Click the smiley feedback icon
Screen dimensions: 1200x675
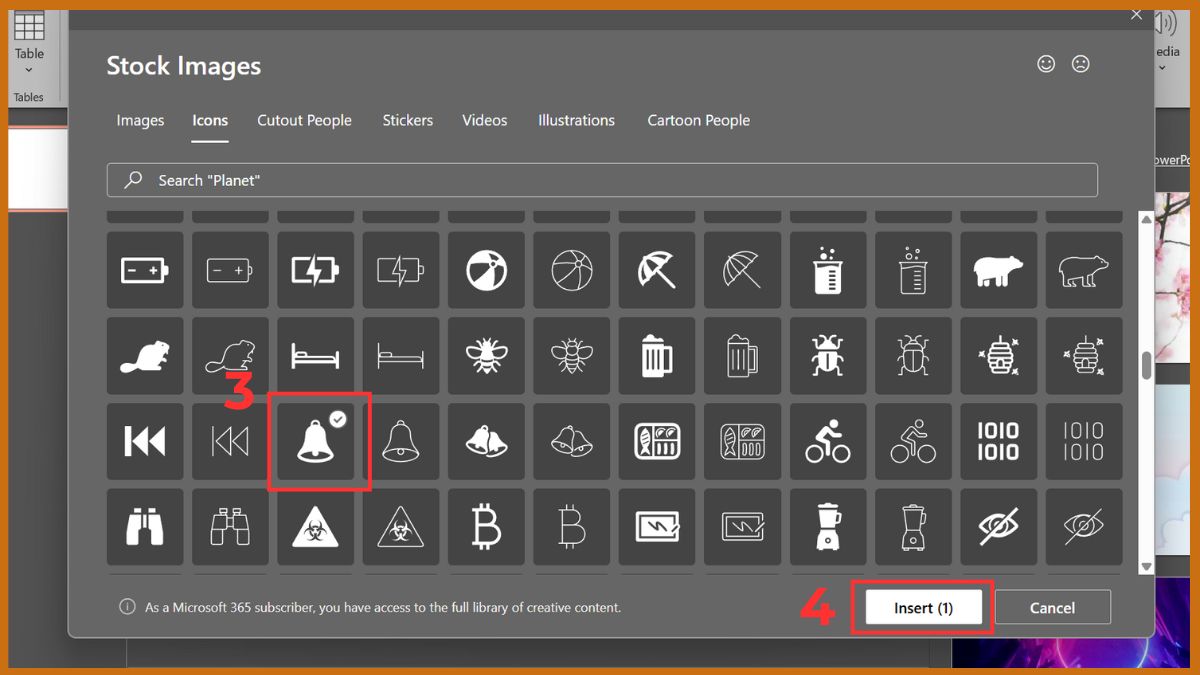pos(1046,63)
